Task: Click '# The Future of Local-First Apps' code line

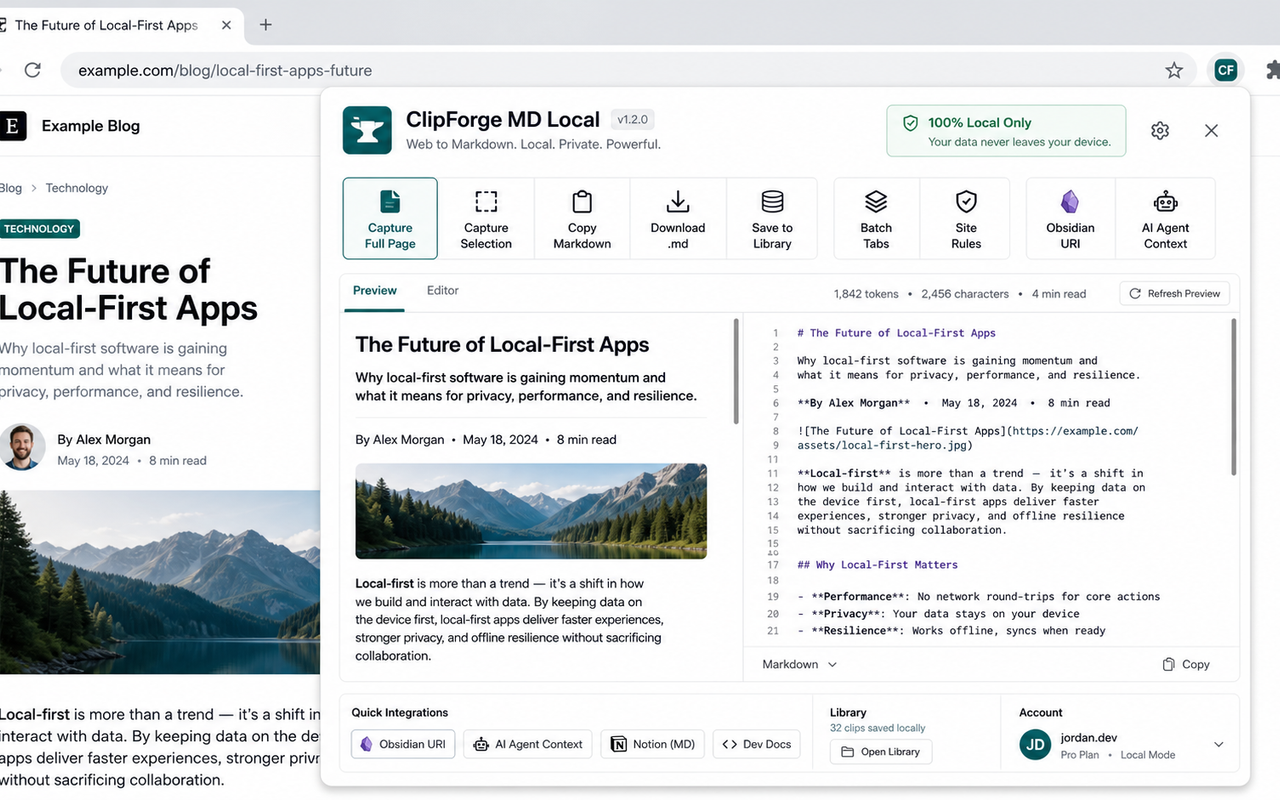Action: click(x=896, y=333)
